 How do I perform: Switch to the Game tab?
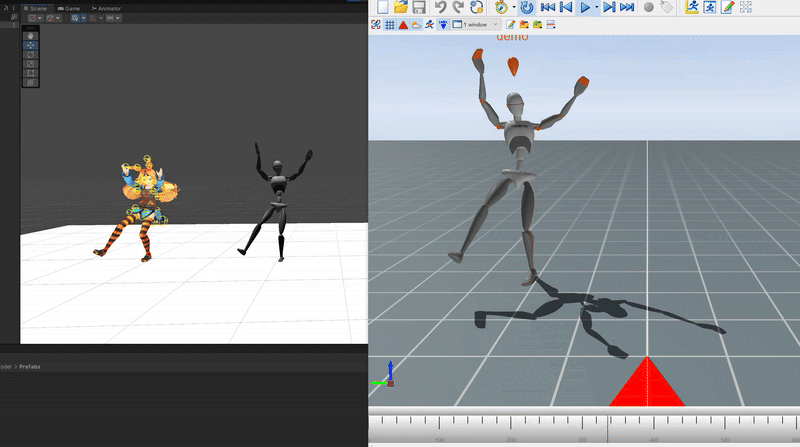point(69,8)
